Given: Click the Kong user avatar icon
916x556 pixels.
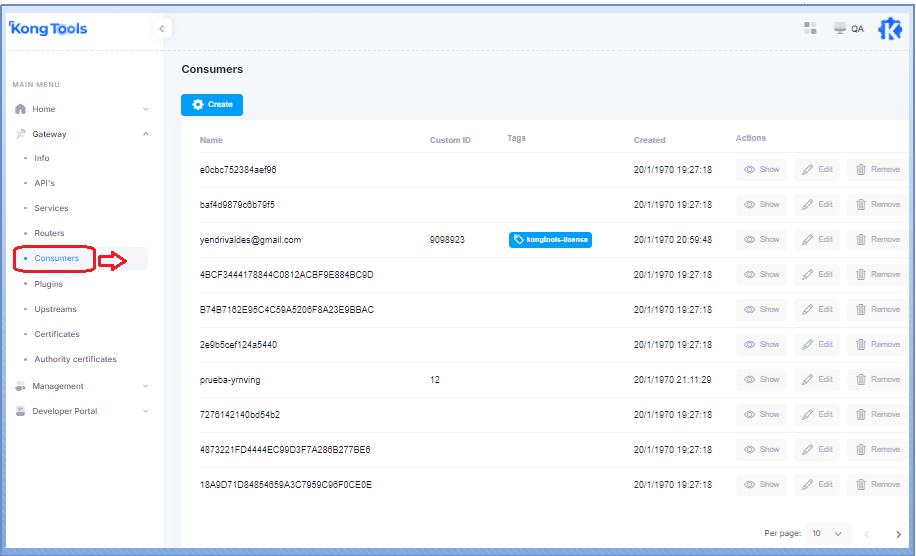Looking at the screenshot, I should pyautogui.click(x=889, y=29).
